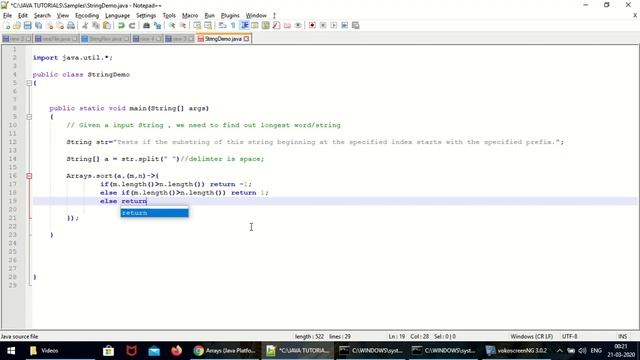
Task: Click the Close document toolbar icon
Action: coord(49,25)
